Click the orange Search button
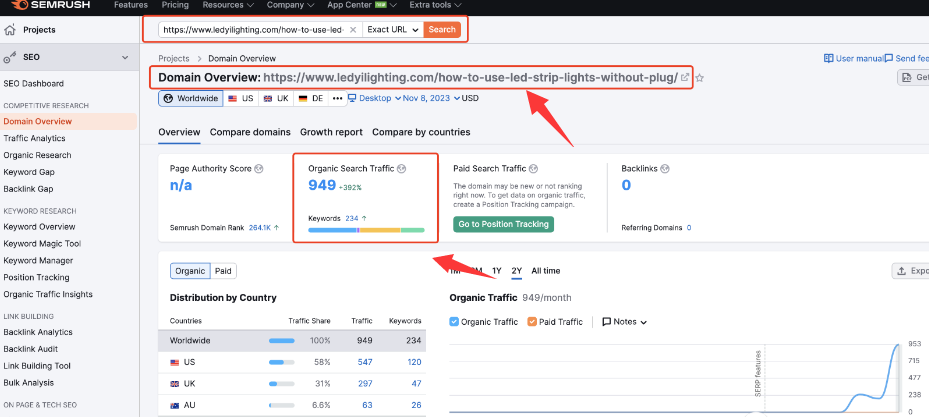This screenshot has width=929, height=417. point(442,30)
